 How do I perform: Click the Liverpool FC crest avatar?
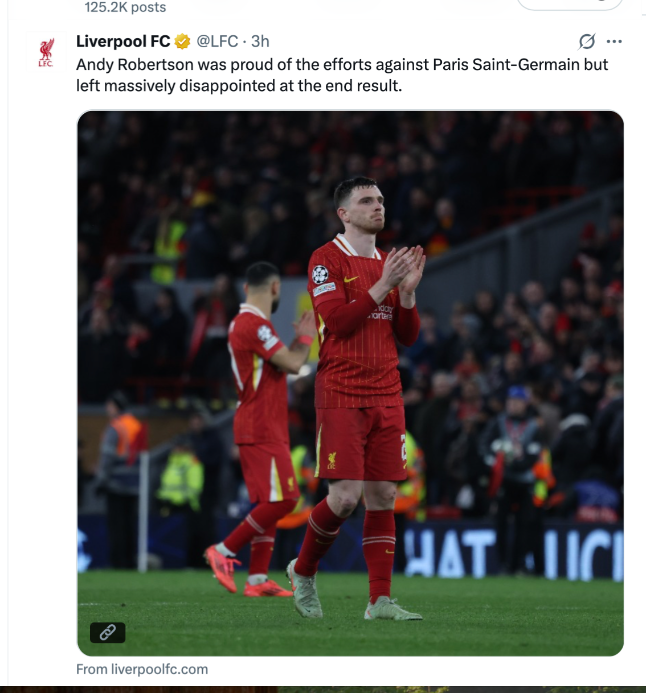click(x=46, y=52)
